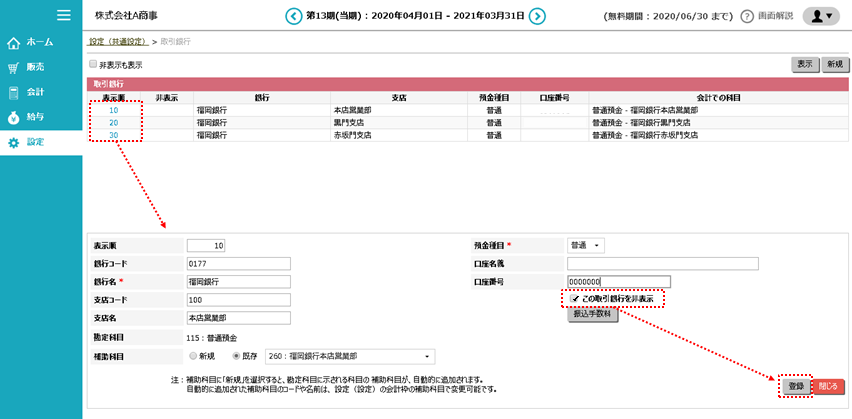Follow the 設定（共通設定） breadcrumb link

118,42
